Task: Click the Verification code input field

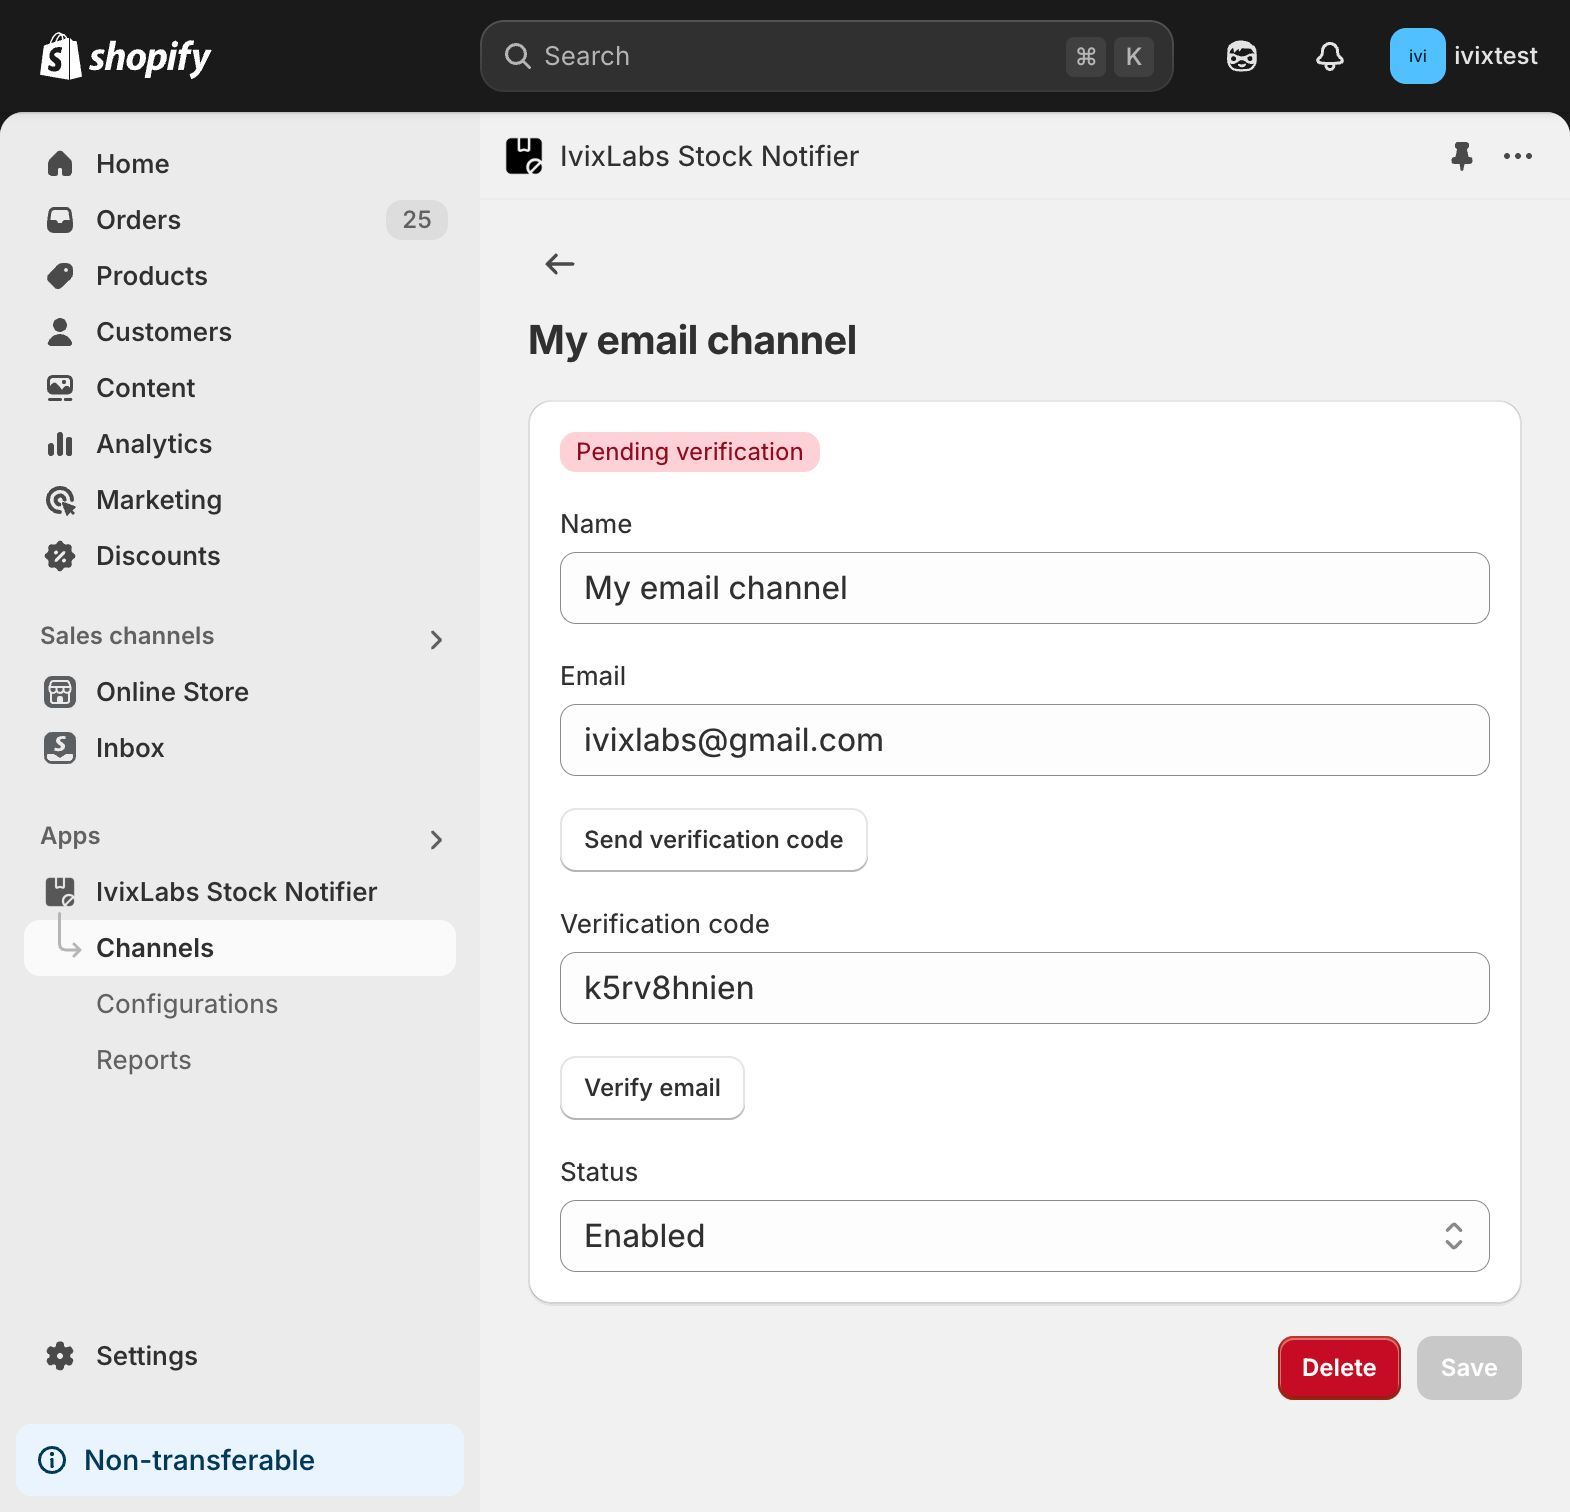Action: pyautogui.click(x=1025, y=988)
